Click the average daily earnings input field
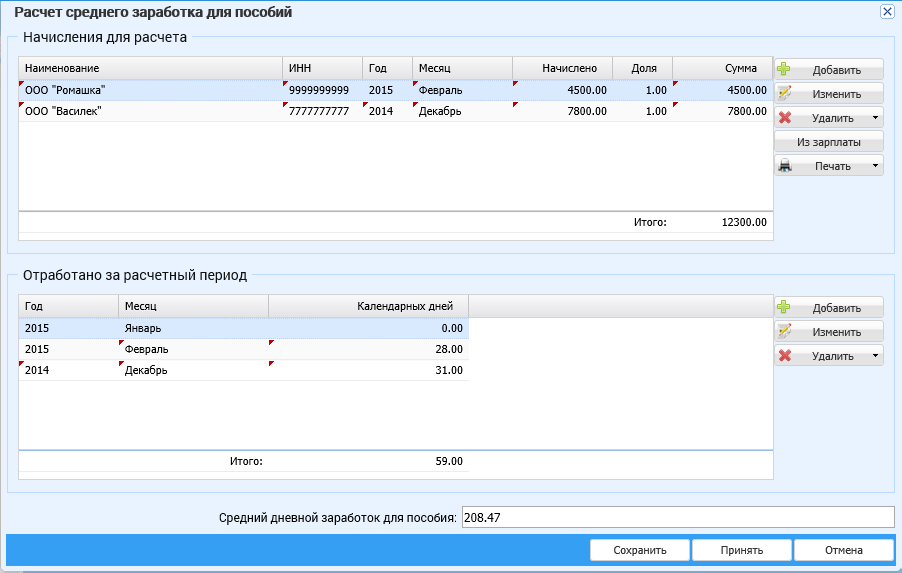This screenshot has width=902, height=573. coord(678,517)
